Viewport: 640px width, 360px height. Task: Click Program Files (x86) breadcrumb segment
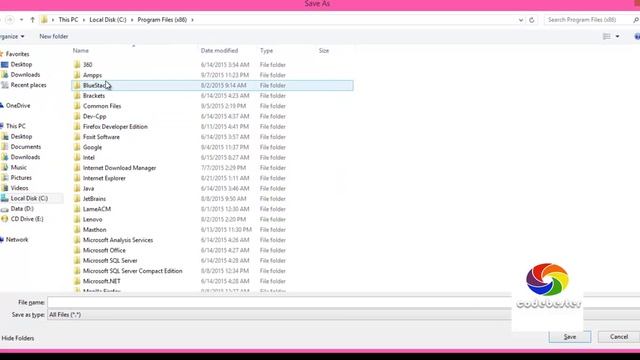162,20
